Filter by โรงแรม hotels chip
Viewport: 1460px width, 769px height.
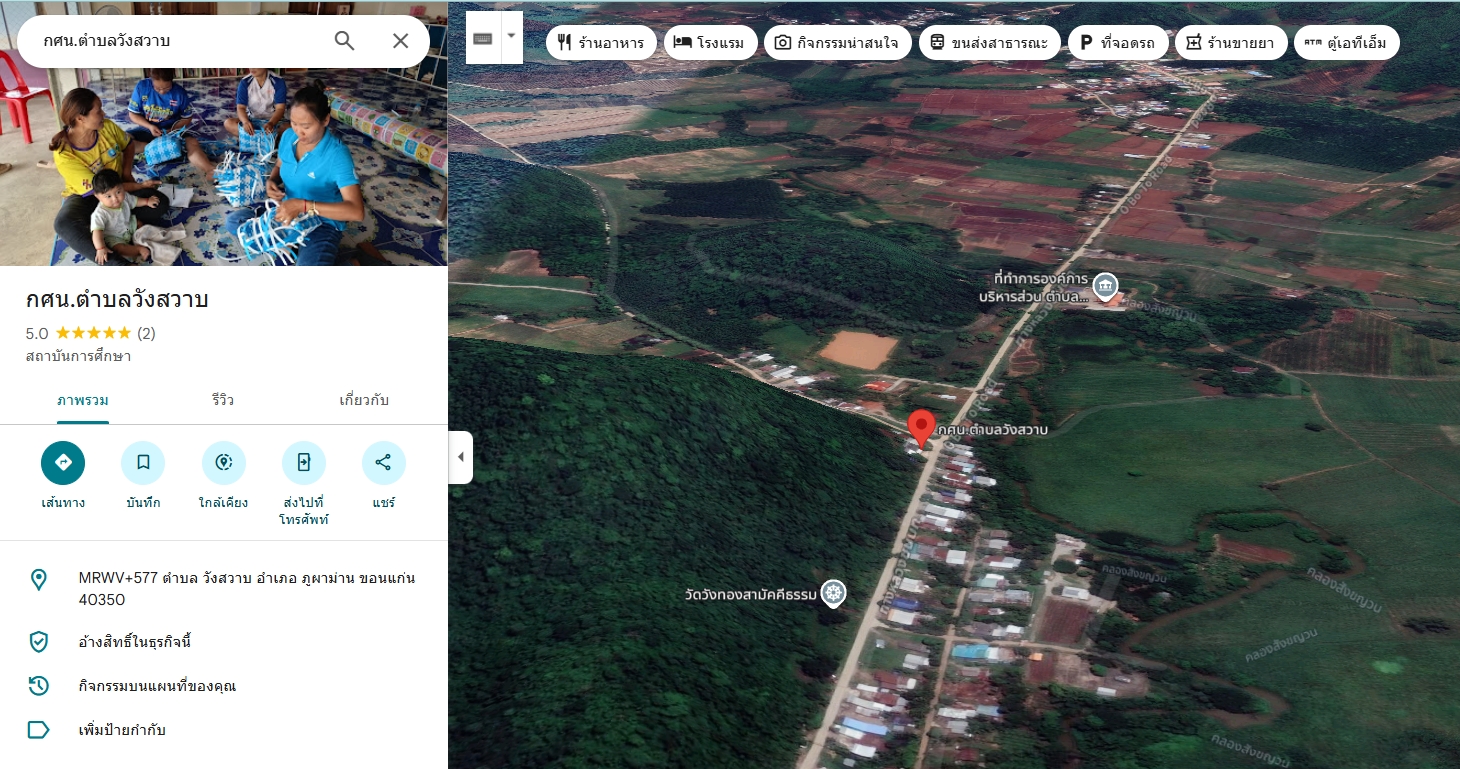click(x=710, y=43)
